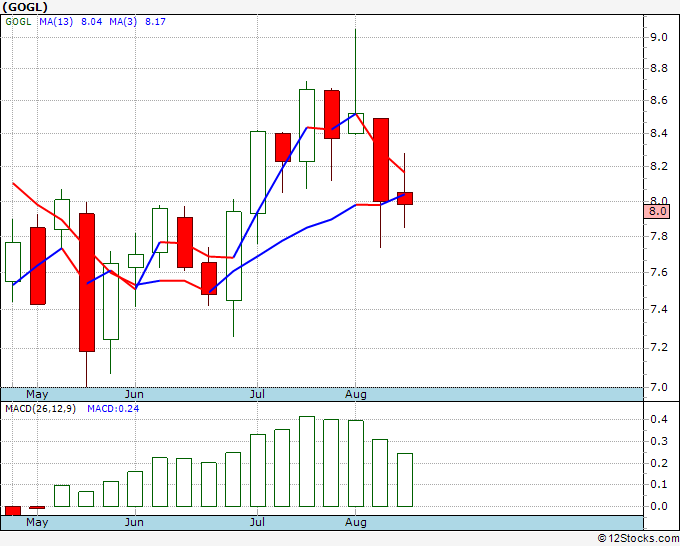Click Aug on the MACD time axis
Screen dimensions: 680x546
coord(356,522)
